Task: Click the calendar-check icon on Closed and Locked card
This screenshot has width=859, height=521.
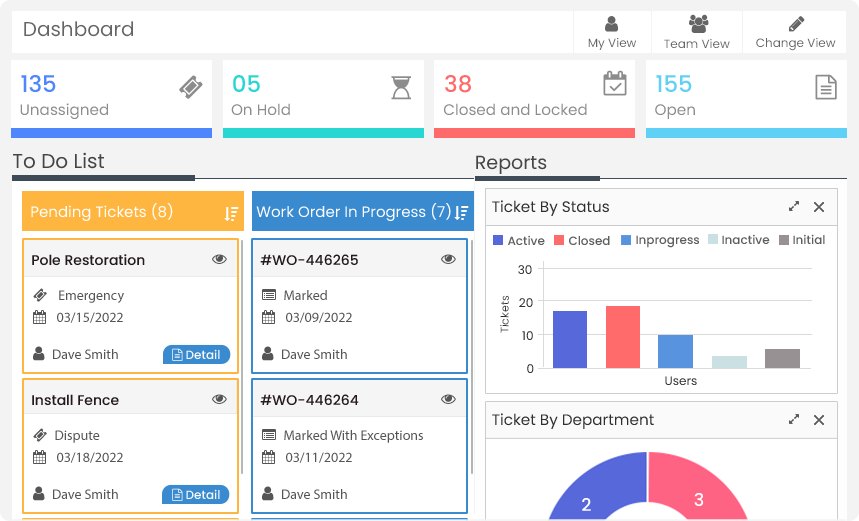Action: [x=615, y=84]
